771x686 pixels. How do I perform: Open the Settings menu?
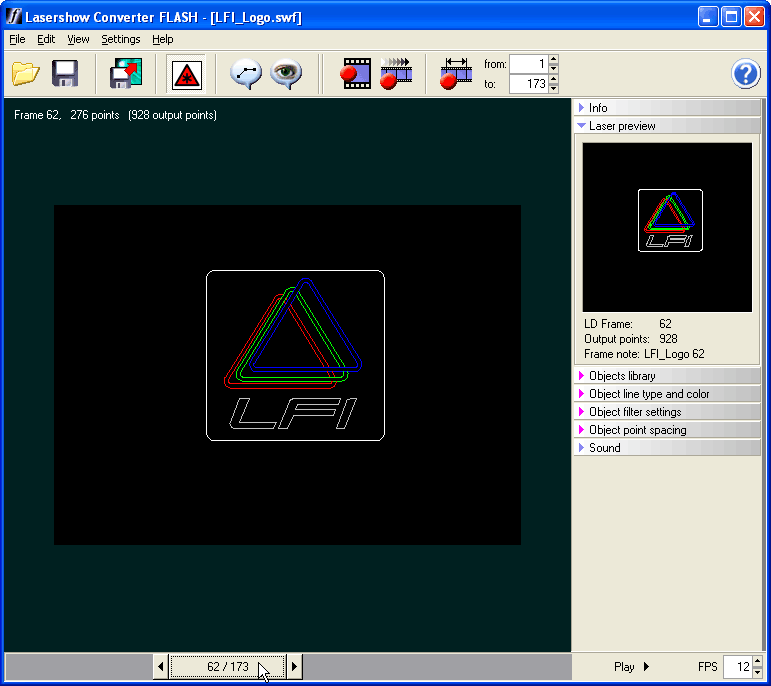tap(121, 39)
